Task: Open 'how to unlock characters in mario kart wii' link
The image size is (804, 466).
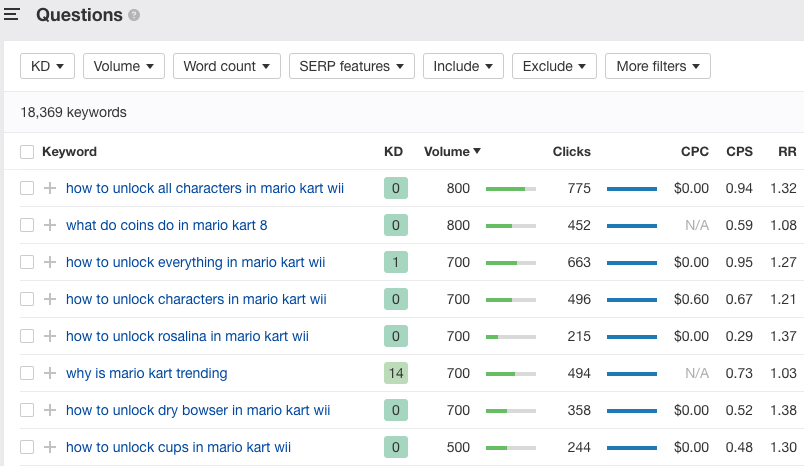Action: [196, 299]
